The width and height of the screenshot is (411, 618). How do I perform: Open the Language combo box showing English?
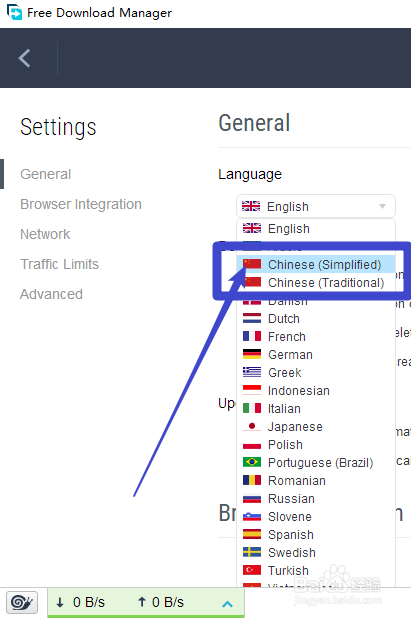point(316,206)
